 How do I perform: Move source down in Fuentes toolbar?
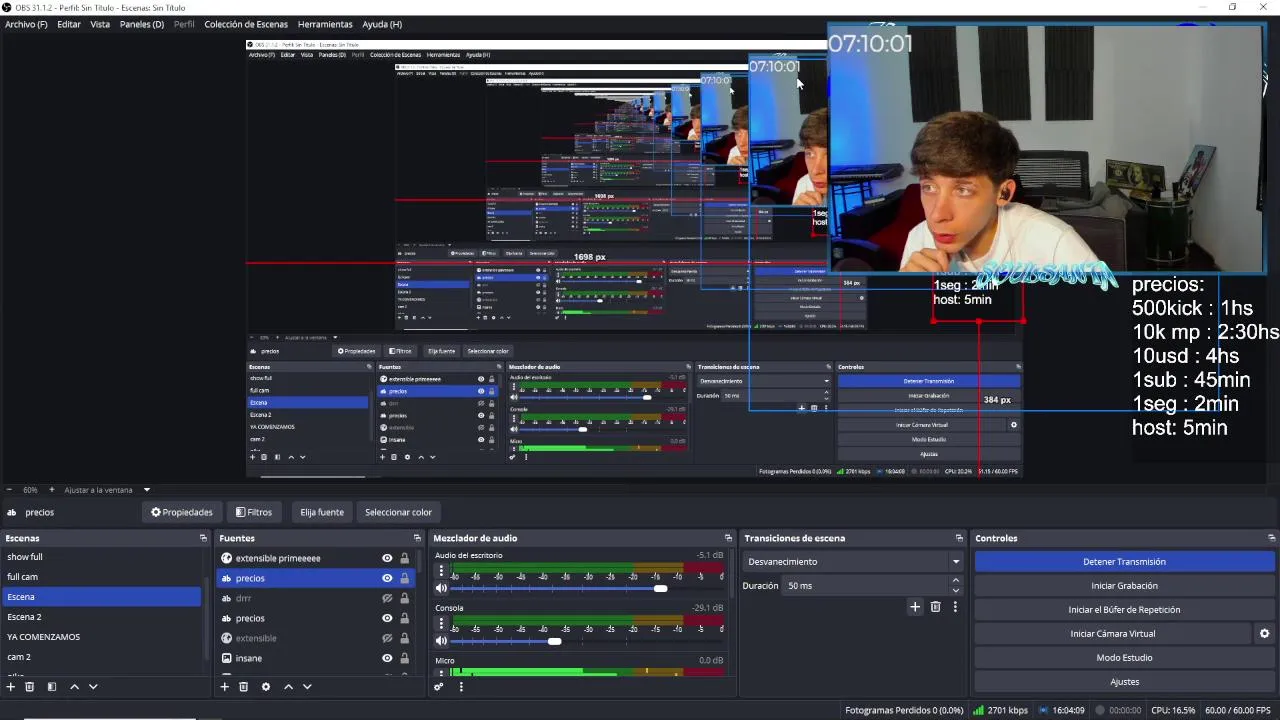coord(307,687)
